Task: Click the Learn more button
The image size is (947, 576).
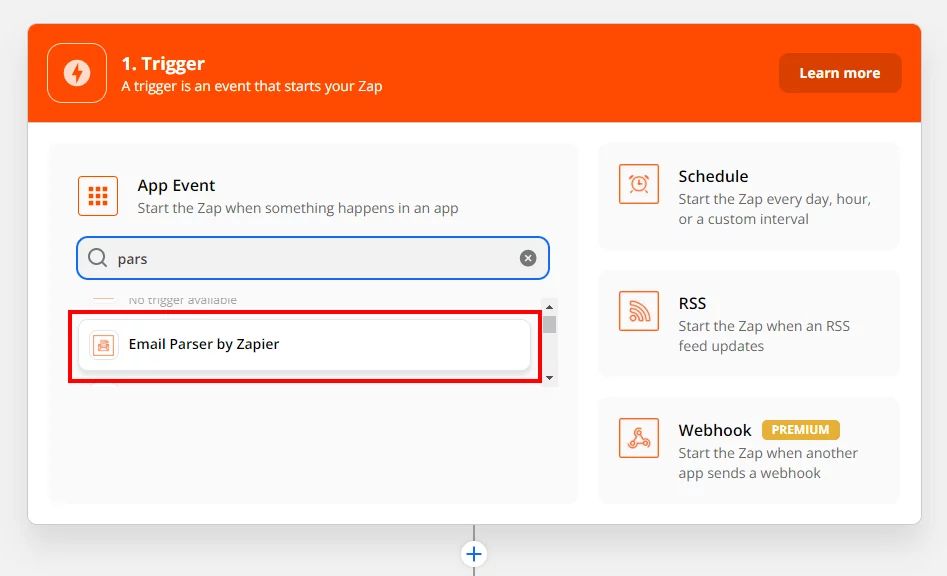Action: pyautogui.click(x=839, y=73)
